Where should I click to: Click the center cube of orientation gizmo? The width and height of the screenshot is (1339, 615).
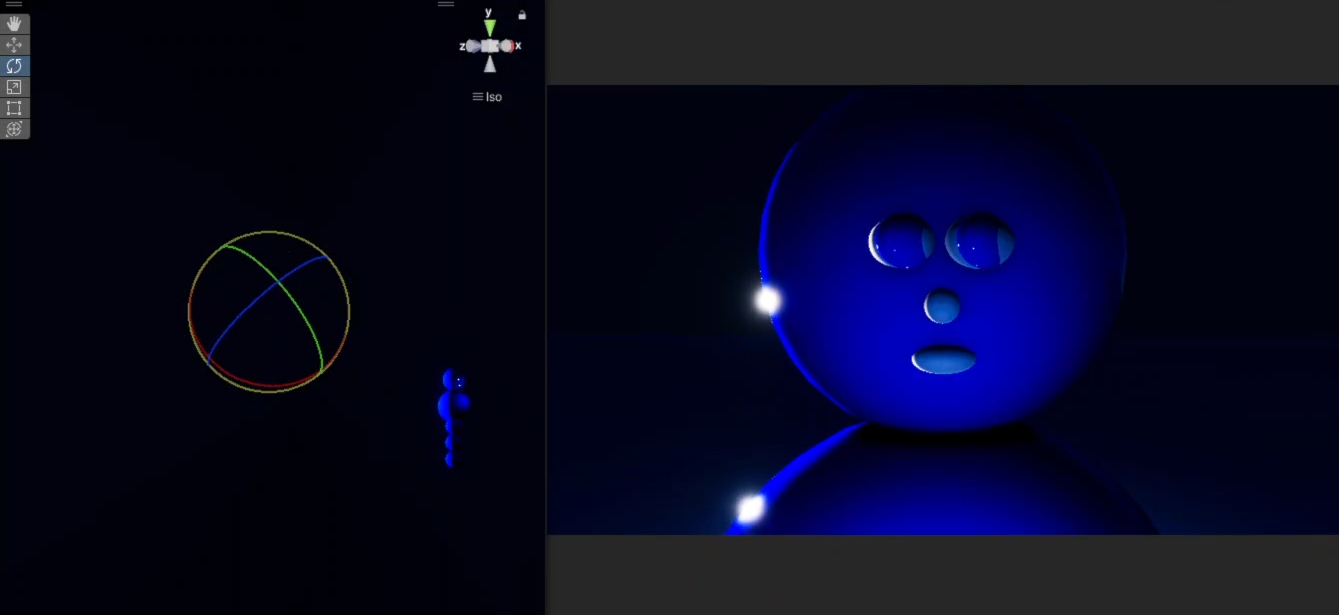coord(489,46)
